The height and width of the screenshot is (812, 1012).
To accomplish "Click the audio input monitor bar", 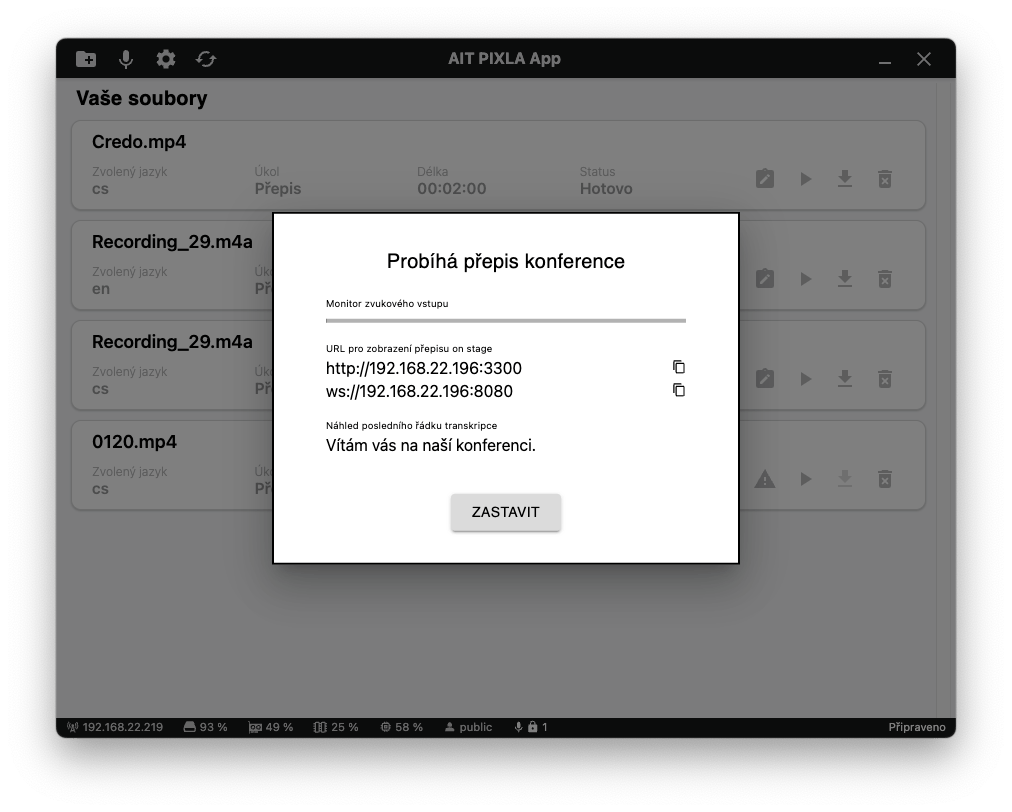I will click(x=505, y=320).
